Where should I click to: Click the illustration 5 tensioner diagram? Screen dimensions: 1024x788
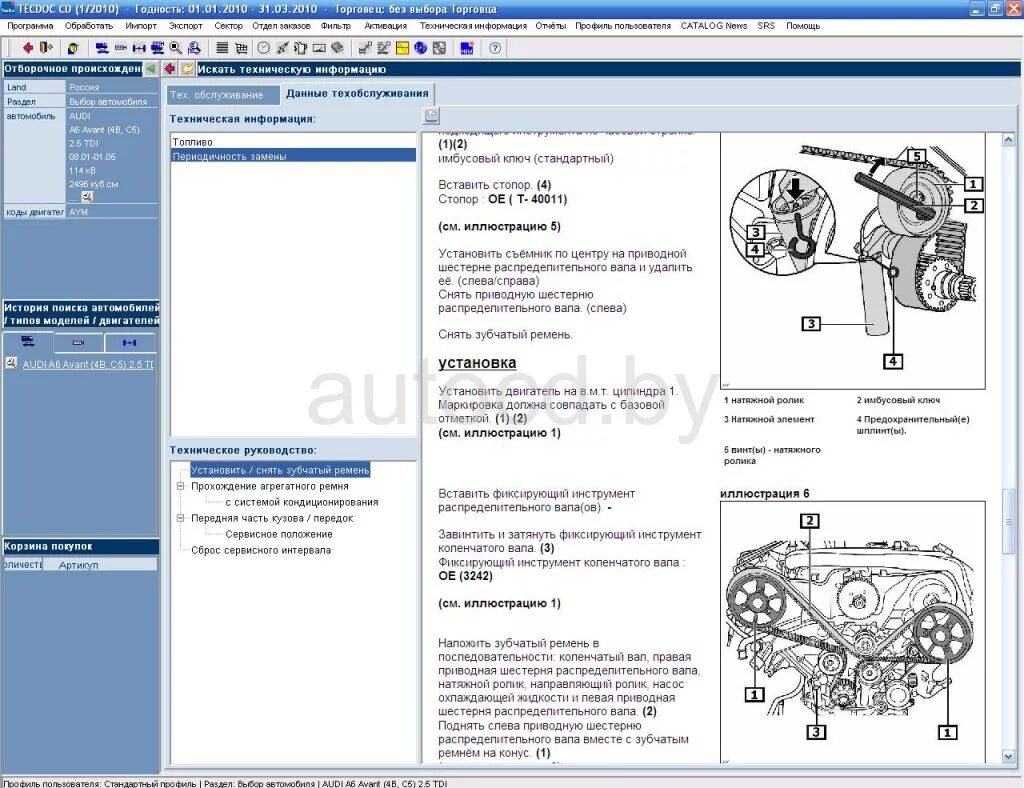pos(852,261)
